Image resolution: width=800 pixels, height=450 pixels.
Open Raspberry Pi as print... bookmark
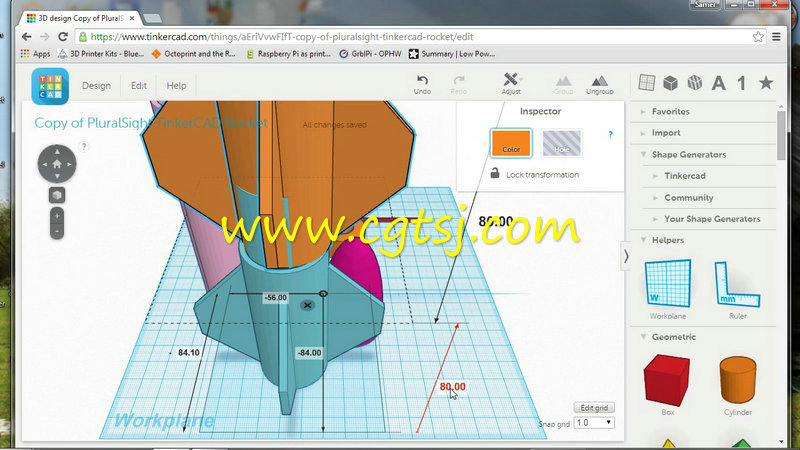pos(288,54)
